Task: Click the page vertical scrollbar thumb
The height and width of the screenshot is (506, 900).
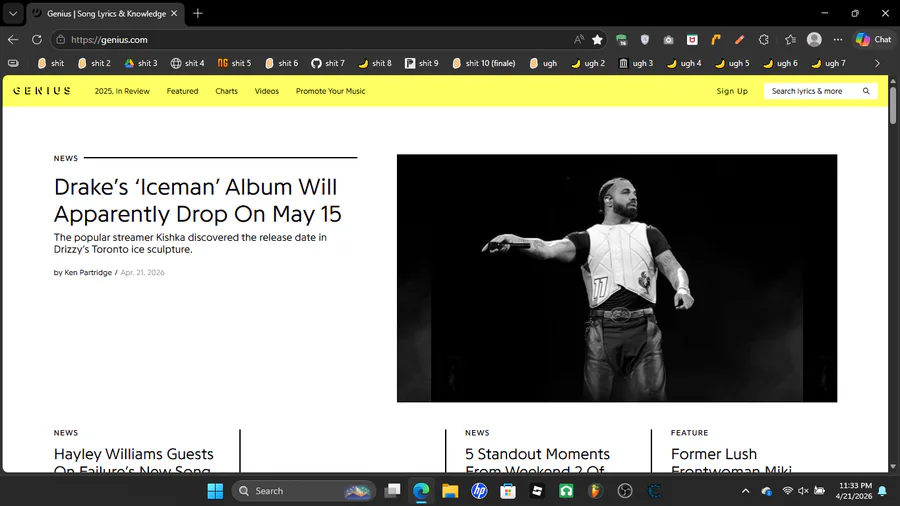Action: [x=893, y=104]
